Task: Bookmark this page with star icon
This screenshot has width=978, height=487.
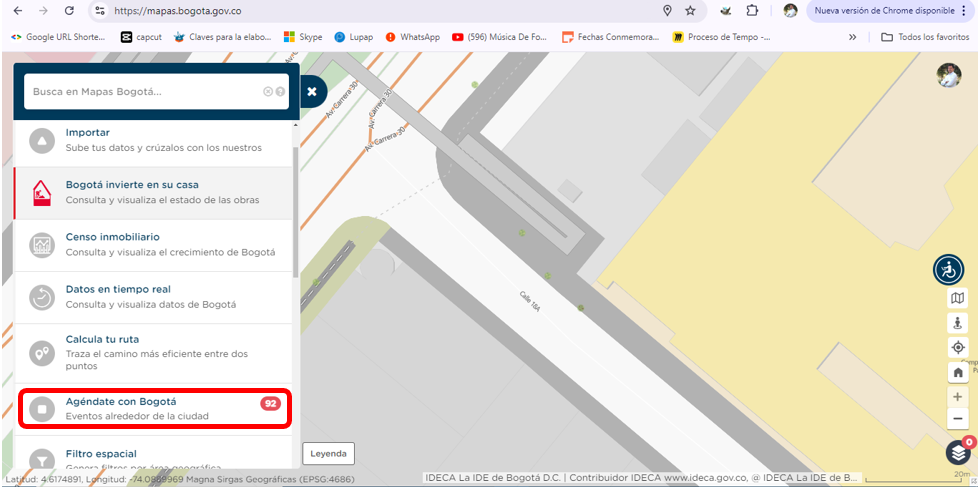Action: (x=690, y=11)
